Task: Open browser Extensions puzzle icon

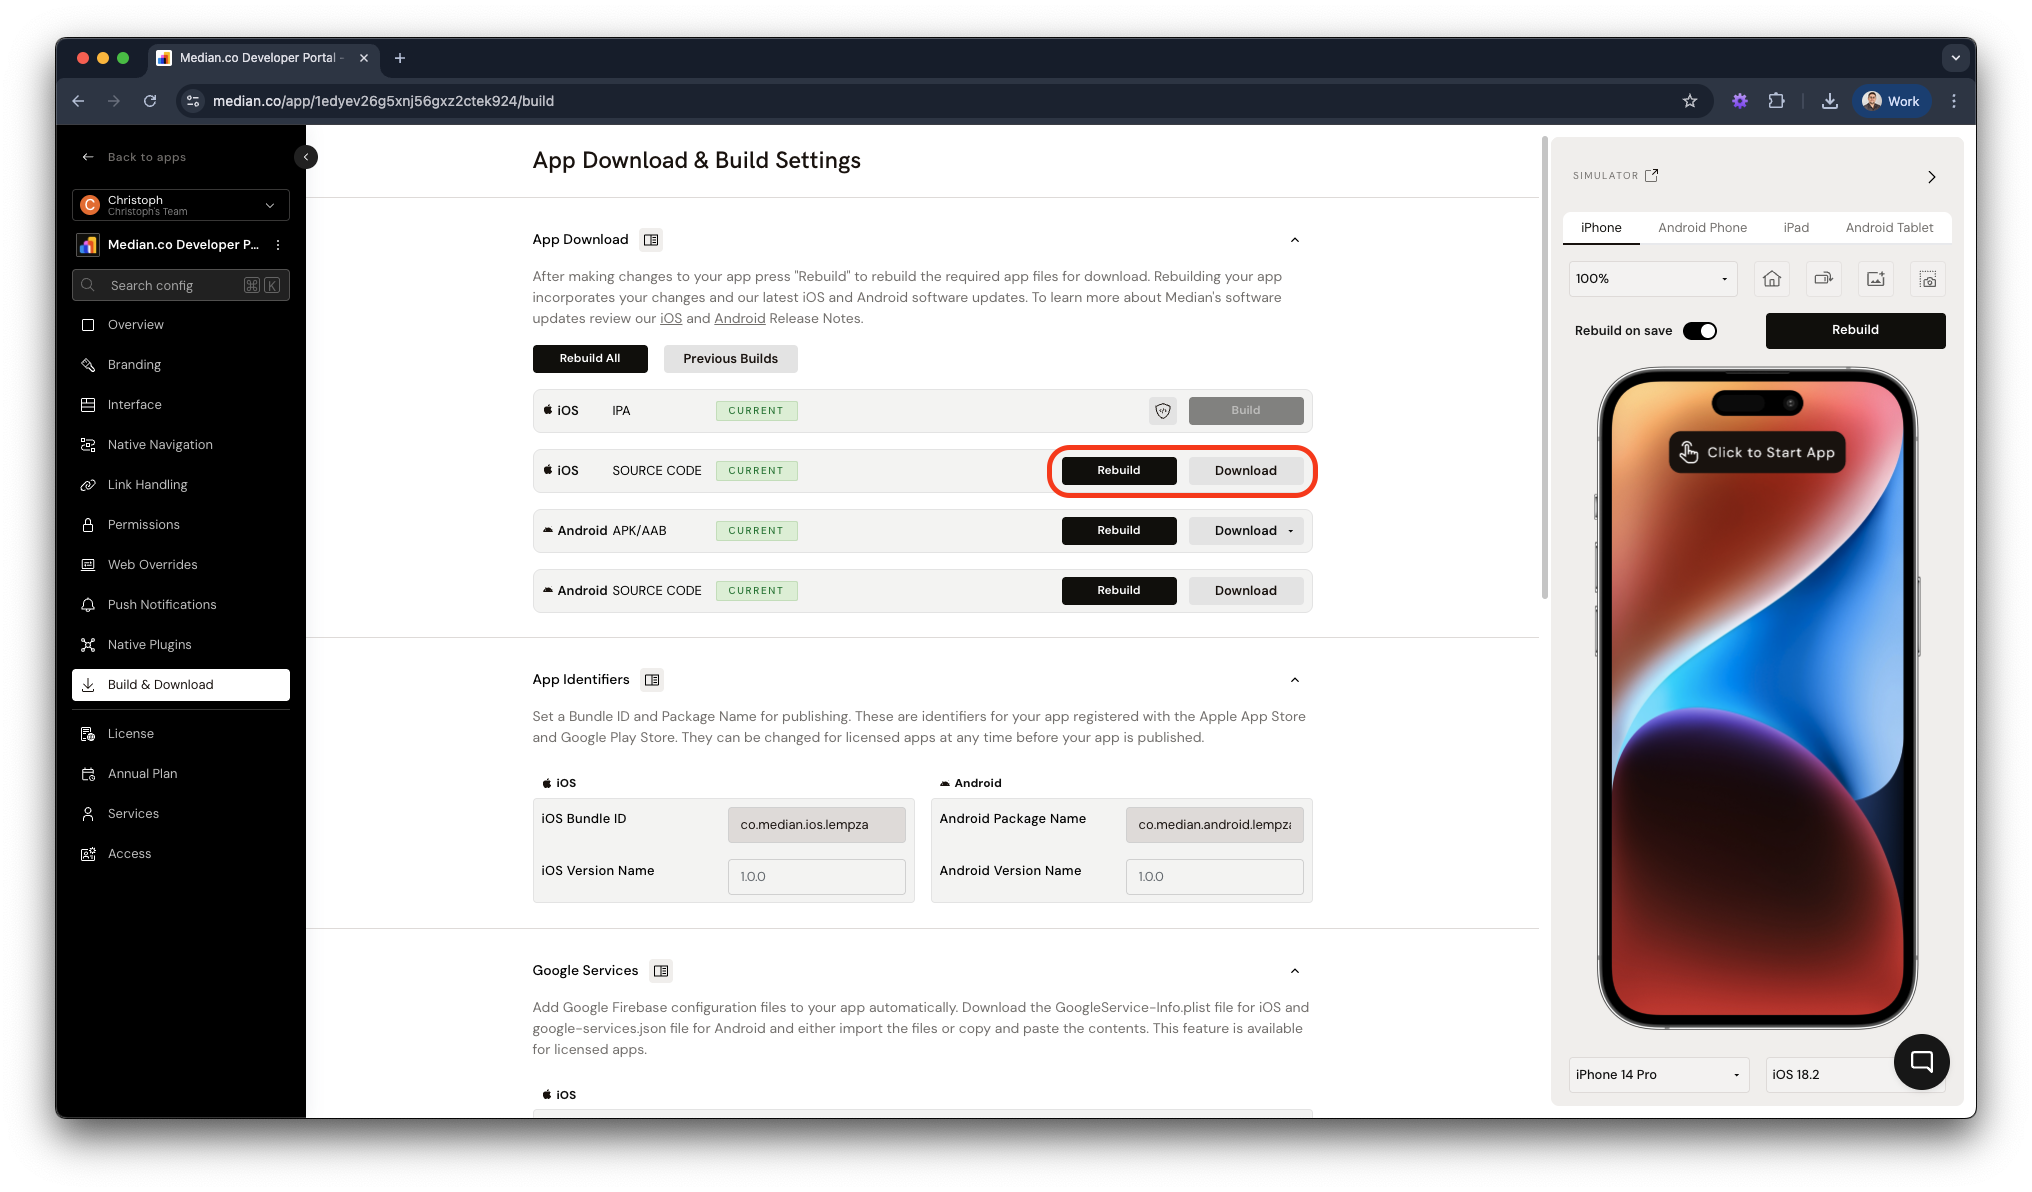Action: pos(1777,101)
